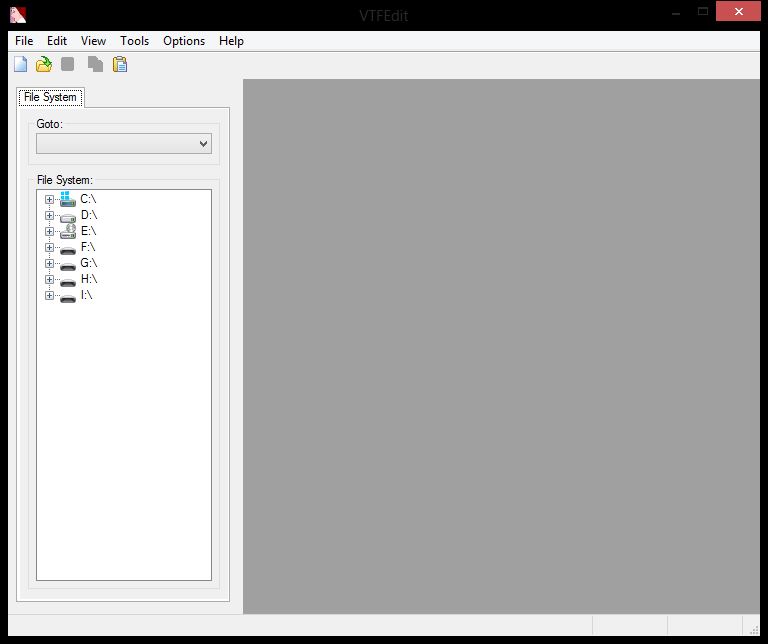Open the Edit menu
Viewport: 768px width, 644px height.
(57, 41)
